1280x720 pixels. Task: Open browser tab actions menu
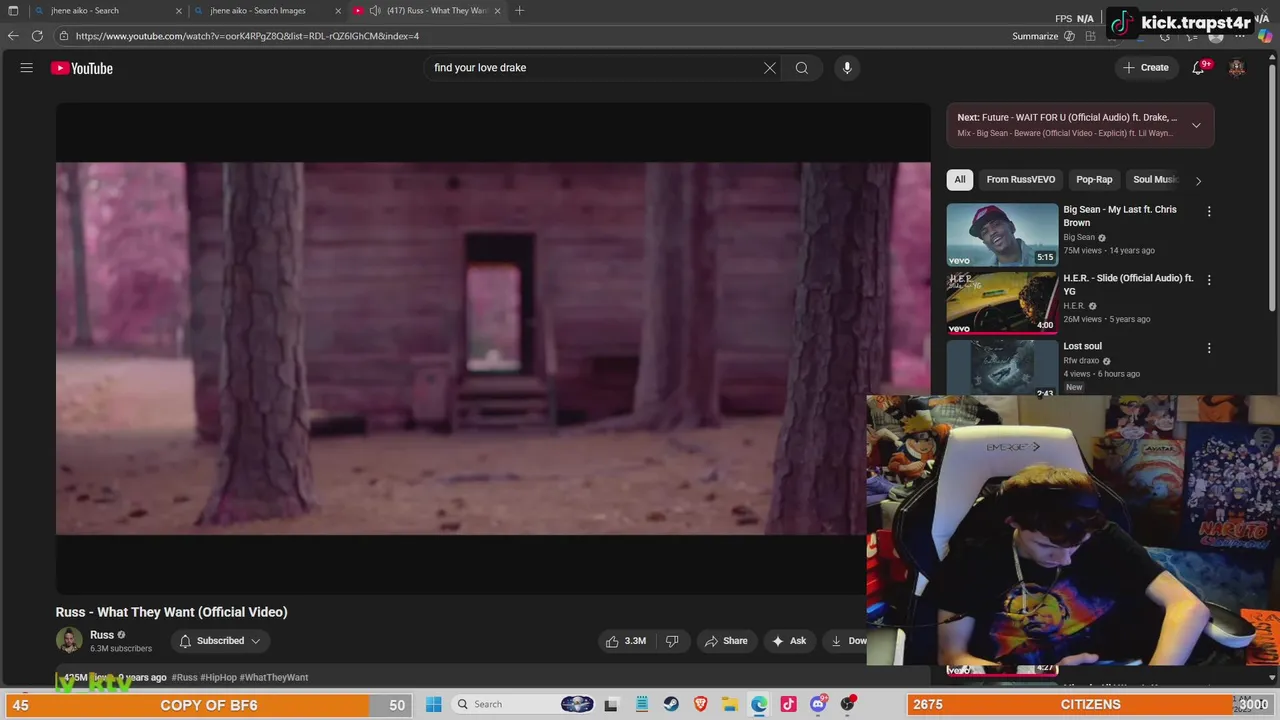(13, 10)
